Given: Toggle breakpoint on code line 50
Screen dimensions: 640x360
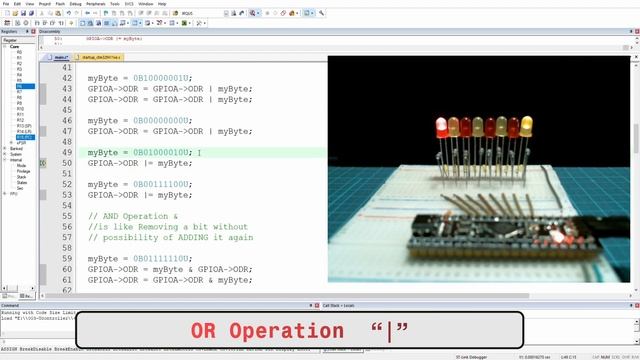Looking at the screenshot, I should point(43,163).
